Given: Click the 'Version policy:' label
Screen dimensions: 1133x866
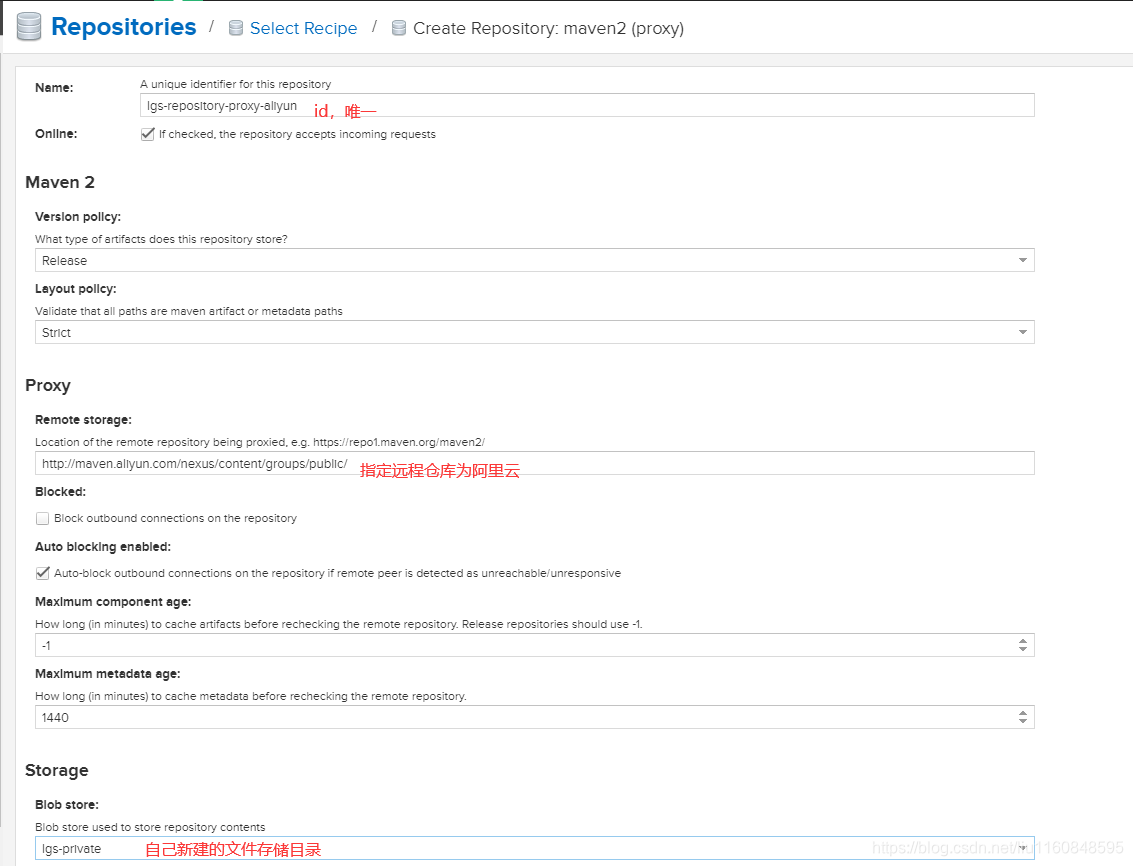Looking at the screenshot, I should (78, 217).
